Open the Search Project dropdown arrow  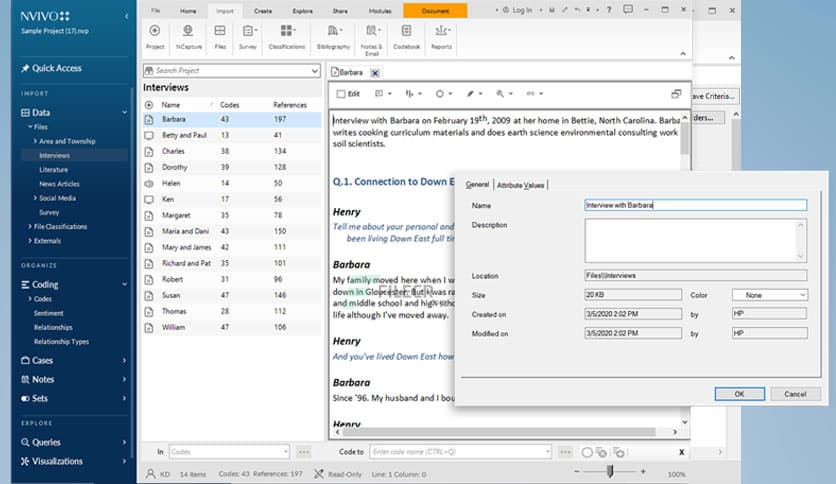coord(315,70)
